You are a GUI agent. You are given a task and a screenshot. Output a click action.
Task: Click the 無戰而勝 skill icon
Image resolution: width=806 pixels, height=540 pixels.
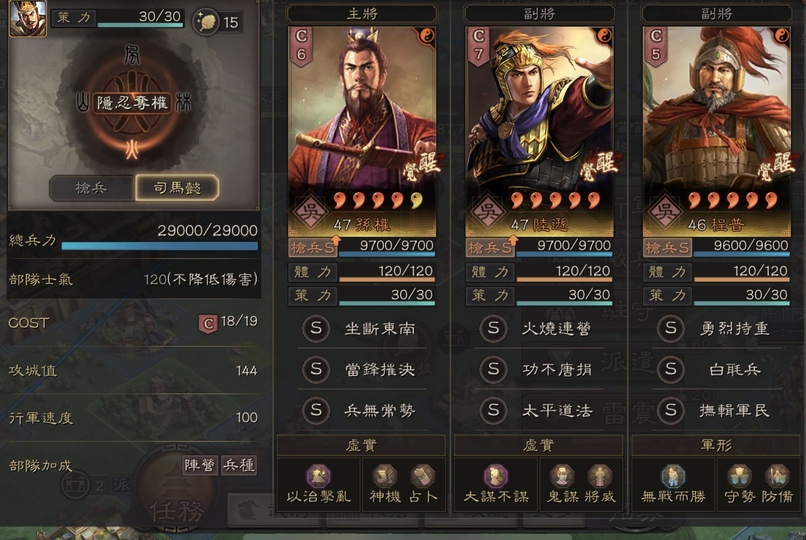673,476
